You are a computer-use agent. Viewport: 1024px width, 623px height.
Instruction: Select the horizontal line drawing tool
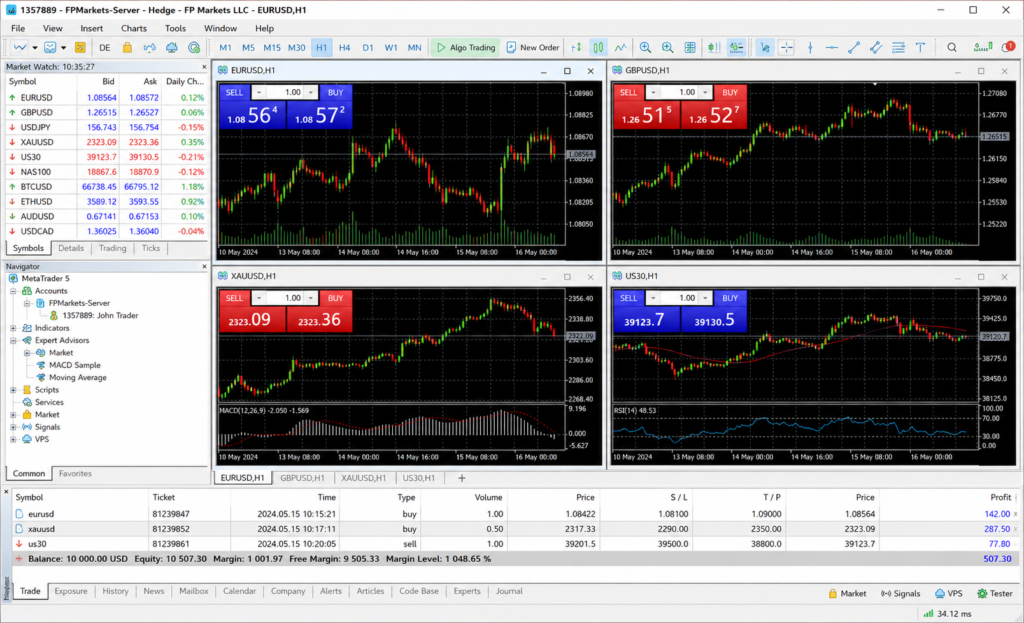coord(831,48)
